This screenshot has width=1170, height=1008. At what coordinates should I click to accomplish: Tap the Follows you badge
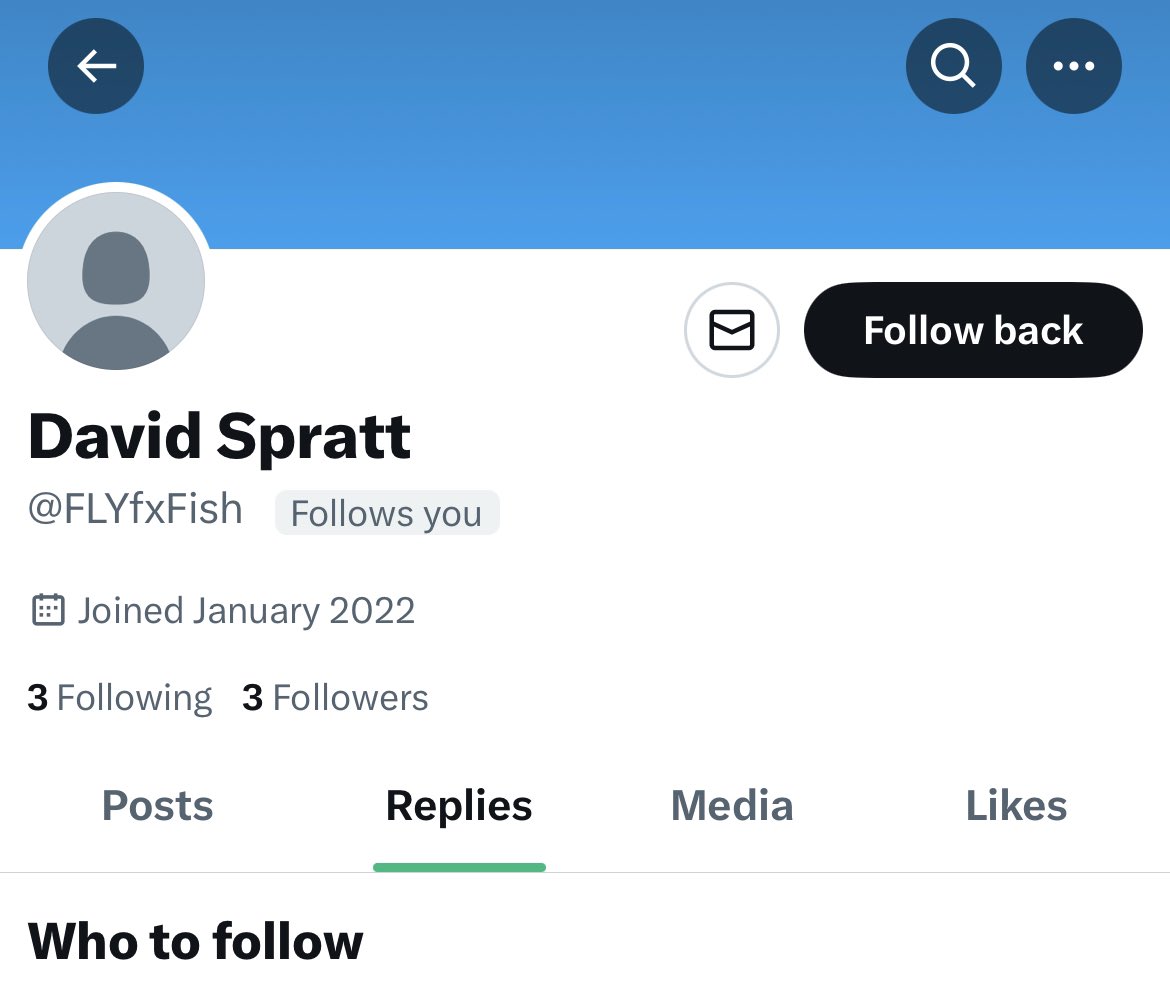point(386,513)
